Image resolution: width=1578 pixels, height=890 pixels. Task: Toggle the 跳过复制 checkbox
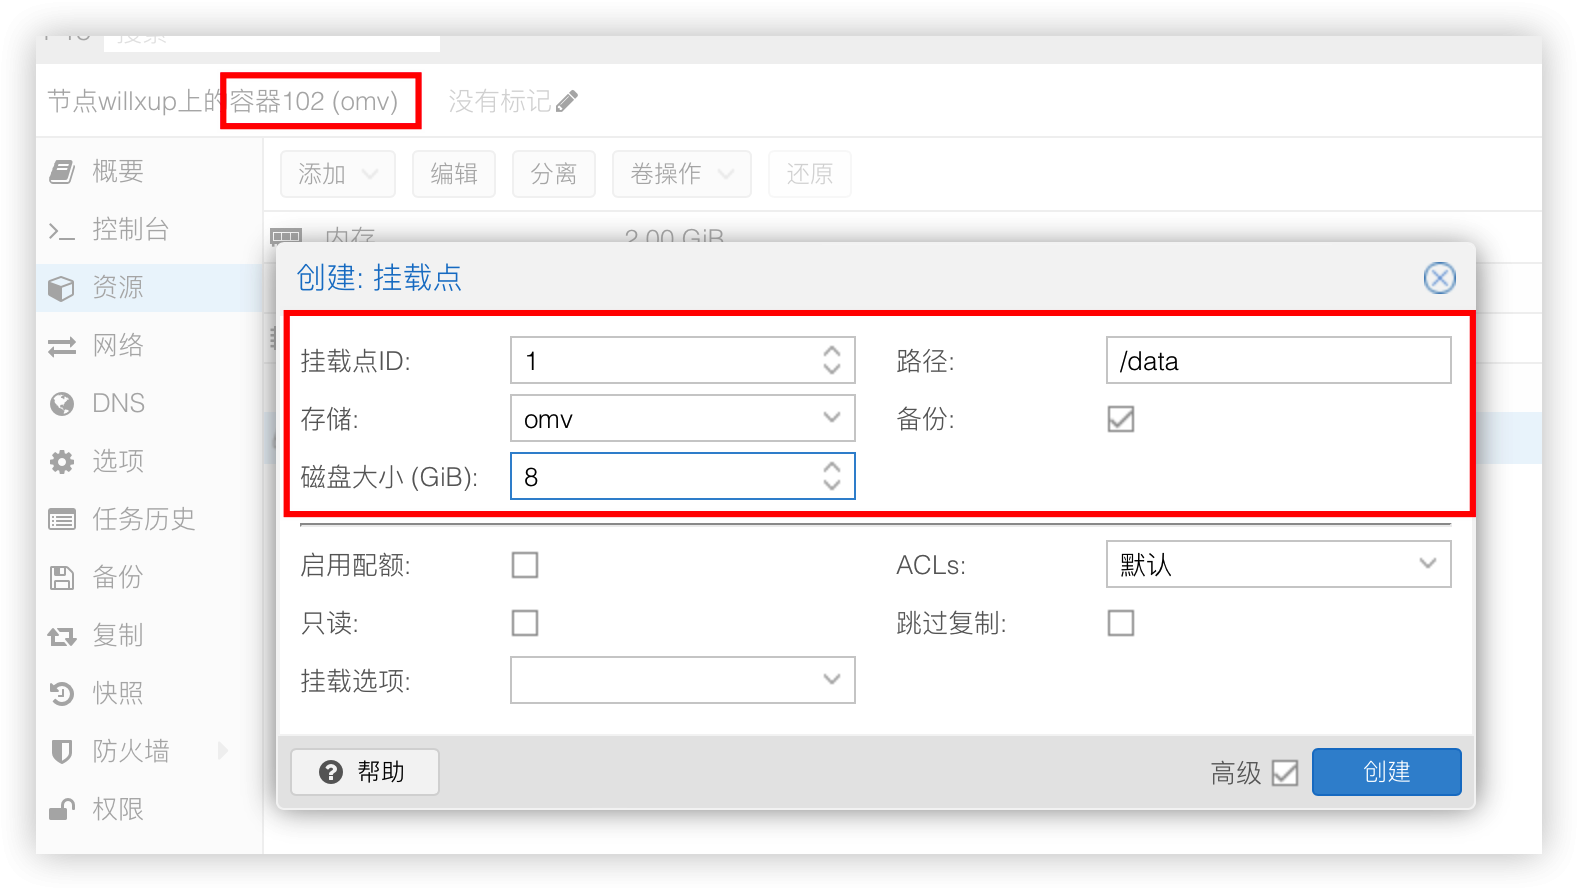[x=1121, y=623]
